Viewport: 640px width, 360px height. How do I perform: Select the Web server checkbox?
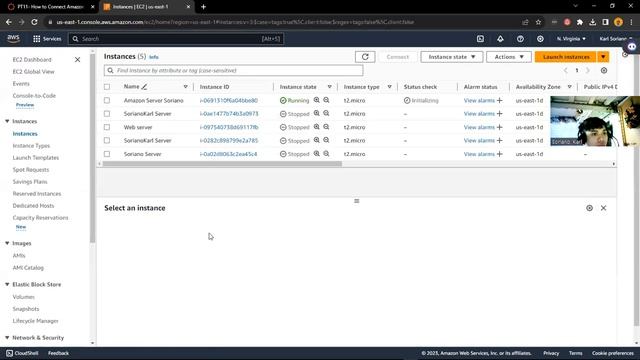point(107,127)
